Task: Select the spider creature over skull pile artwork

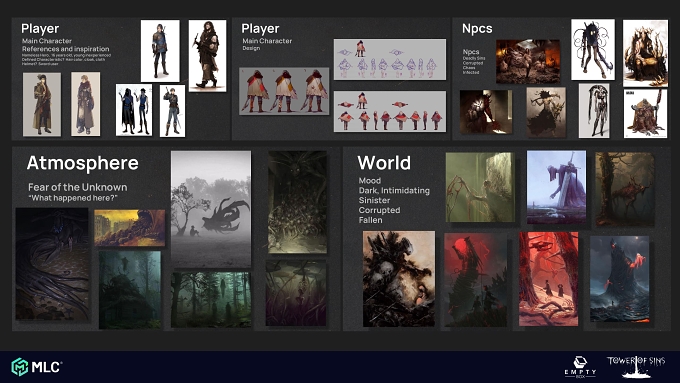Action: tap(298, 202)
